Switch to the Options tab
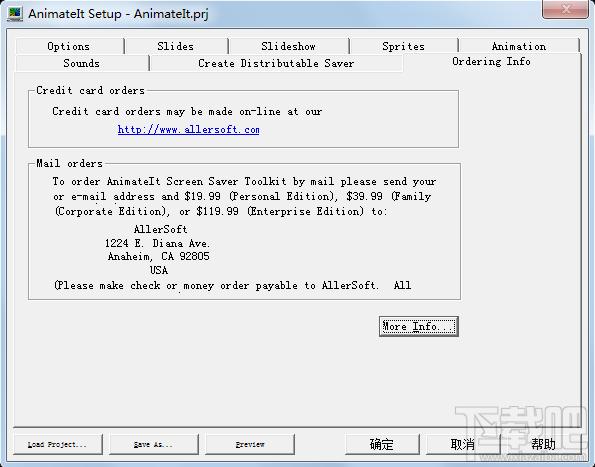595x467 pixels. pos(69,46)
